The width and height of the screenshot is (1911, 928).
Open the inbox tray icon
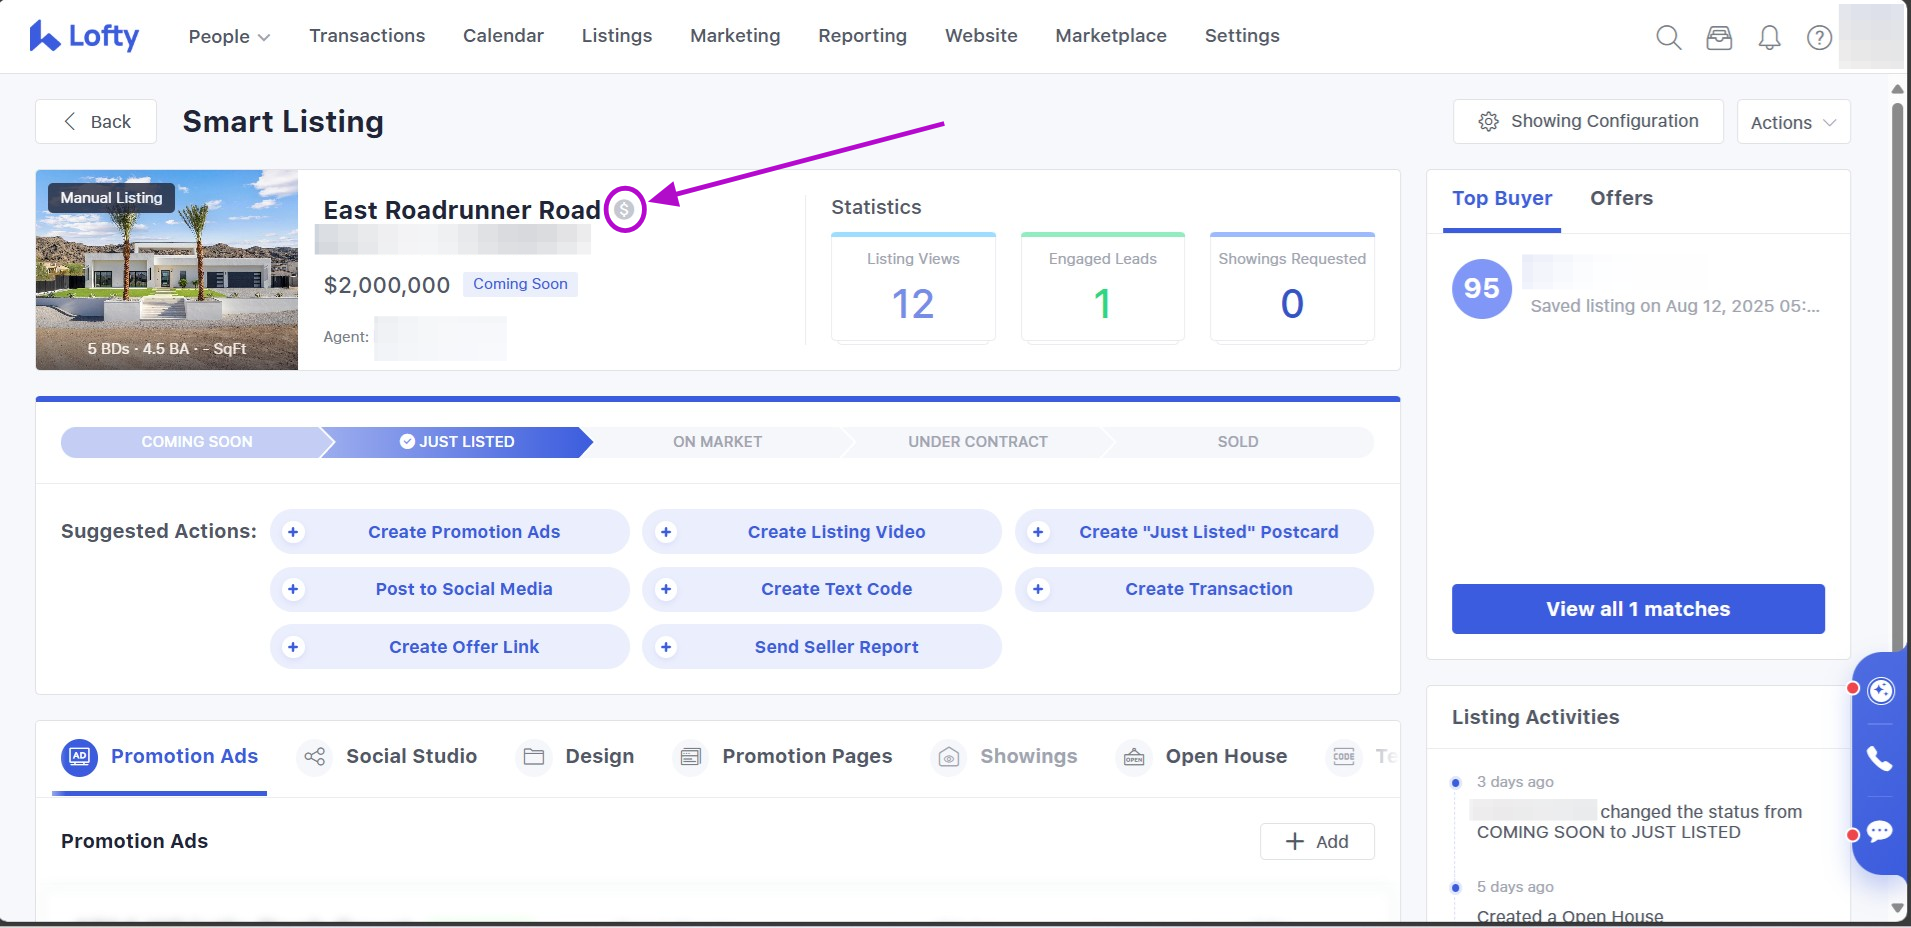coord(1719,38)
